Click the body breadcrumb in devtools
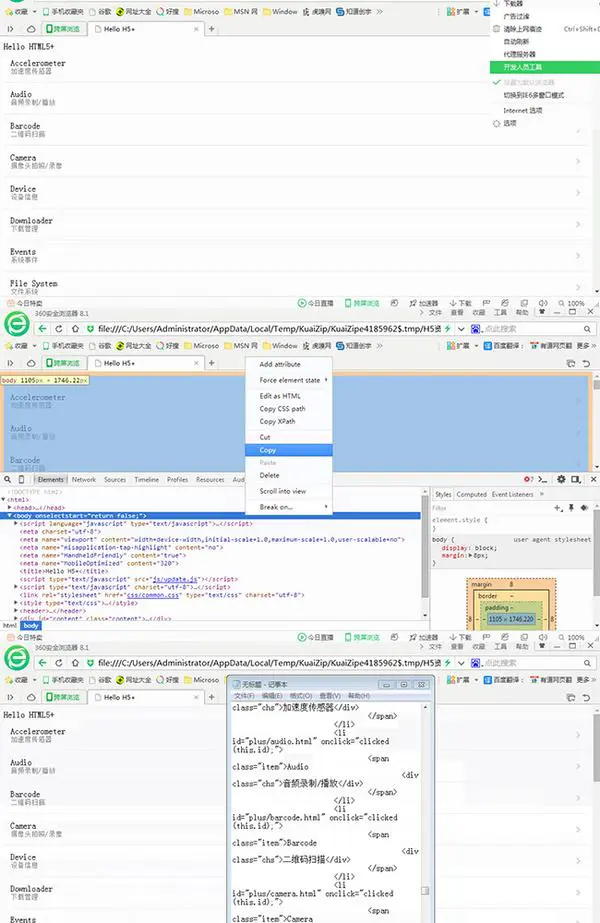Screen dimensions: 600x923 coord(31,626)
